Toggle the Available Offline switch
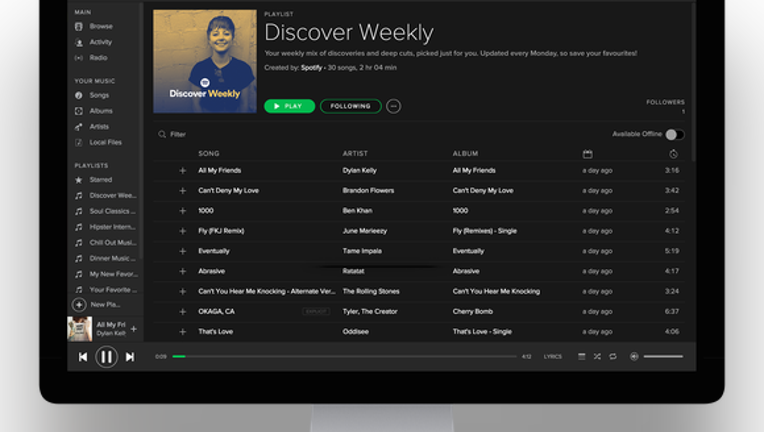The width and height of the screenshot is (764, 432). coord(675,134)
